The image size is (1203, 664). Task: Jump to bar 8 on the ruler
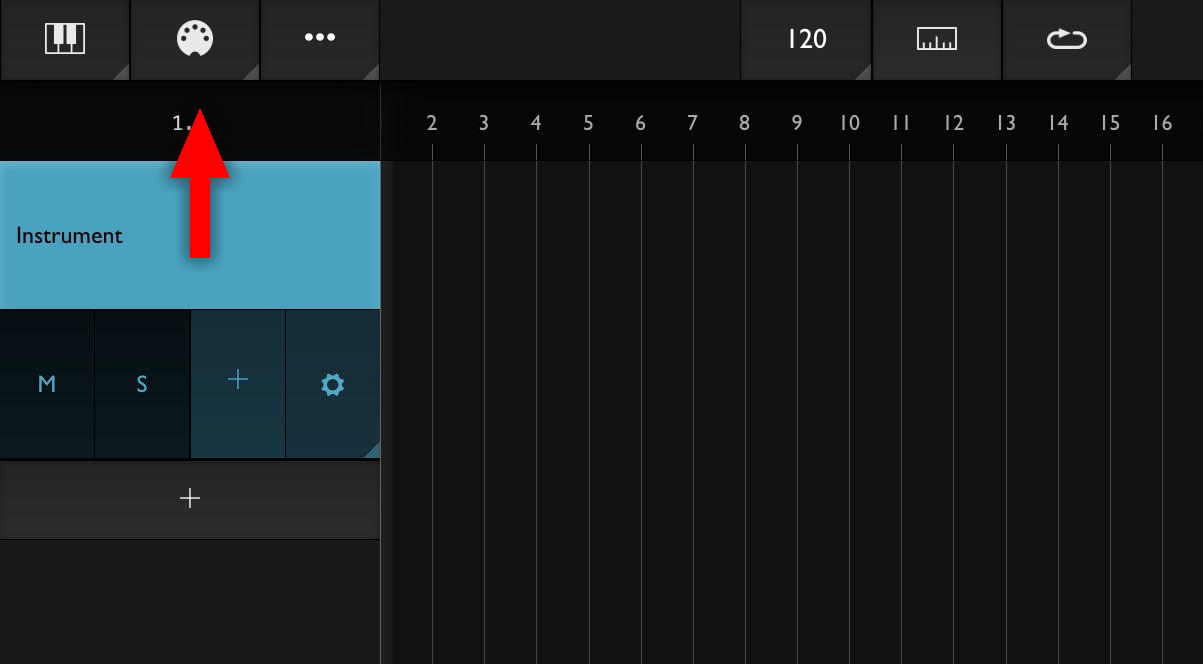pos(745,123)
